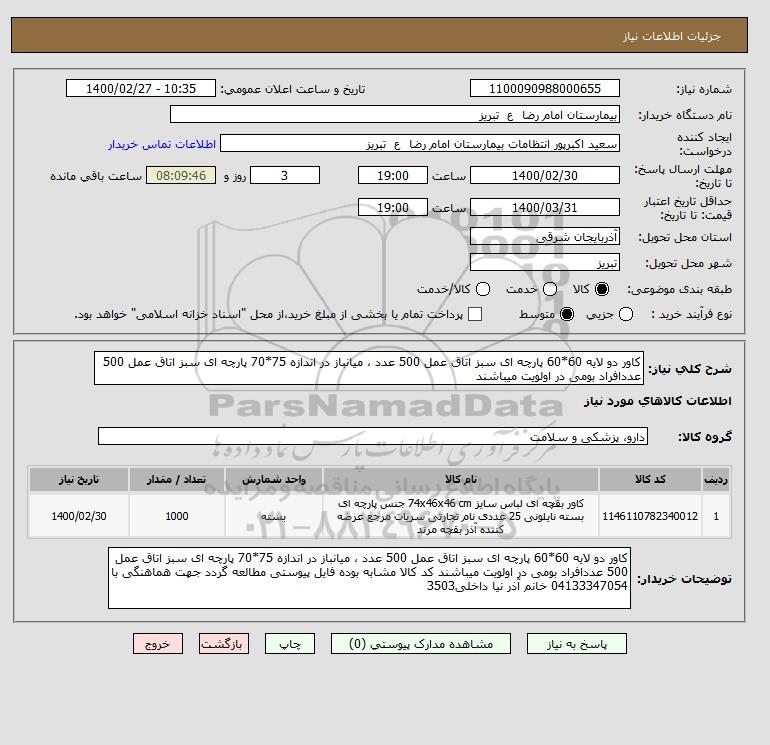Image resolution: width=770 pixels, height=745 pixels.
Task: Click the delivery city field تبریز
Action: click(545, 262)
